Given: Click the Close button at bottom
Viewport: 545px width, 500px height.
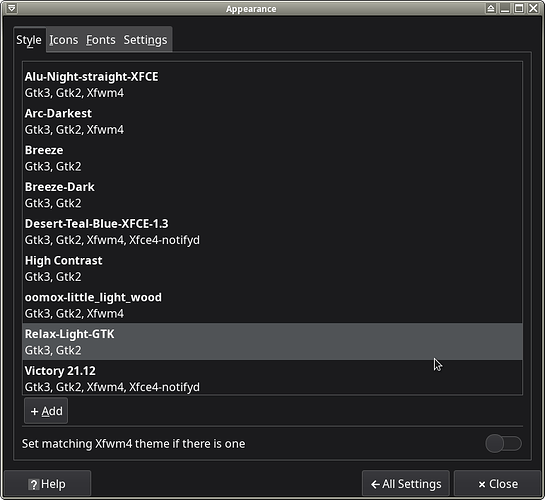Looking at the screenshot, I should 497,484.
